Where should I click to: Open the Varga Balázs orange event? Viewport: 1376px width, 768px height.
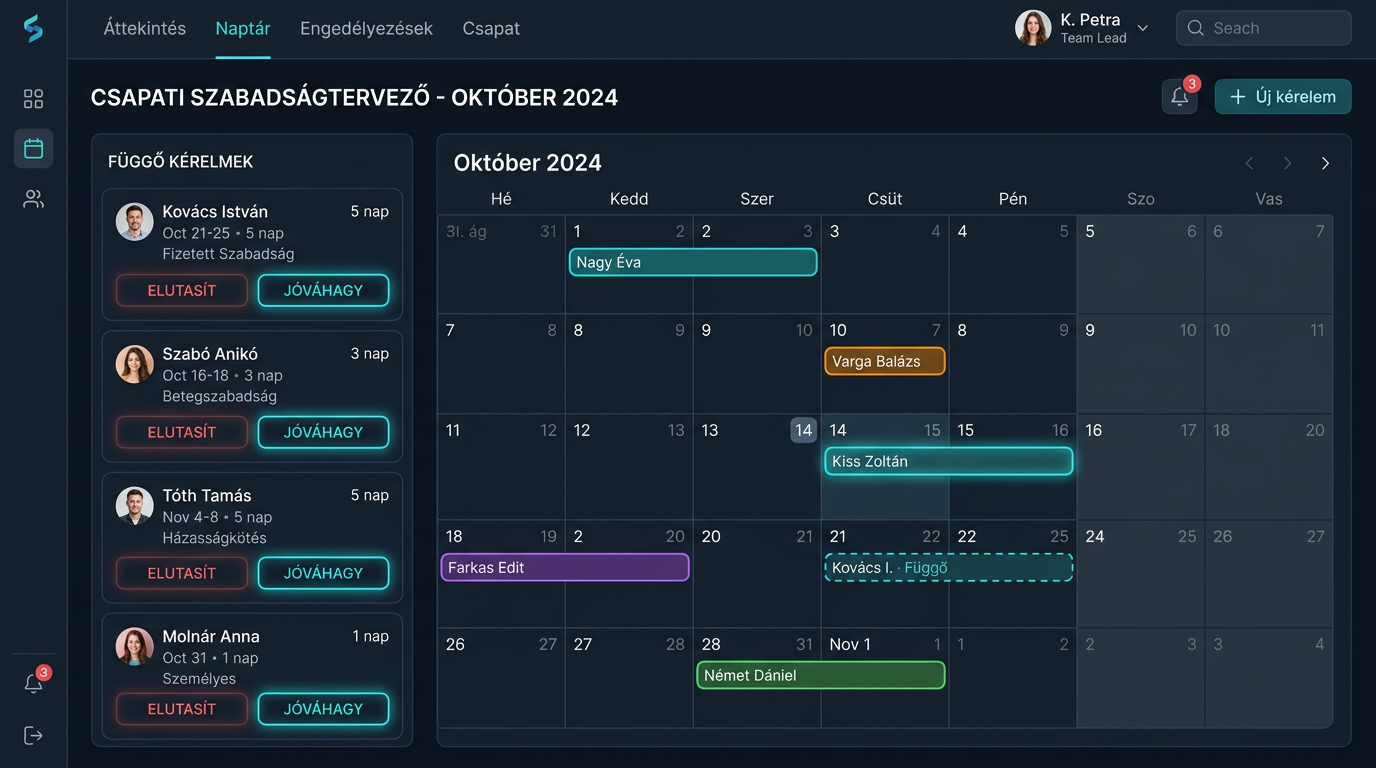tap(885, 361)
